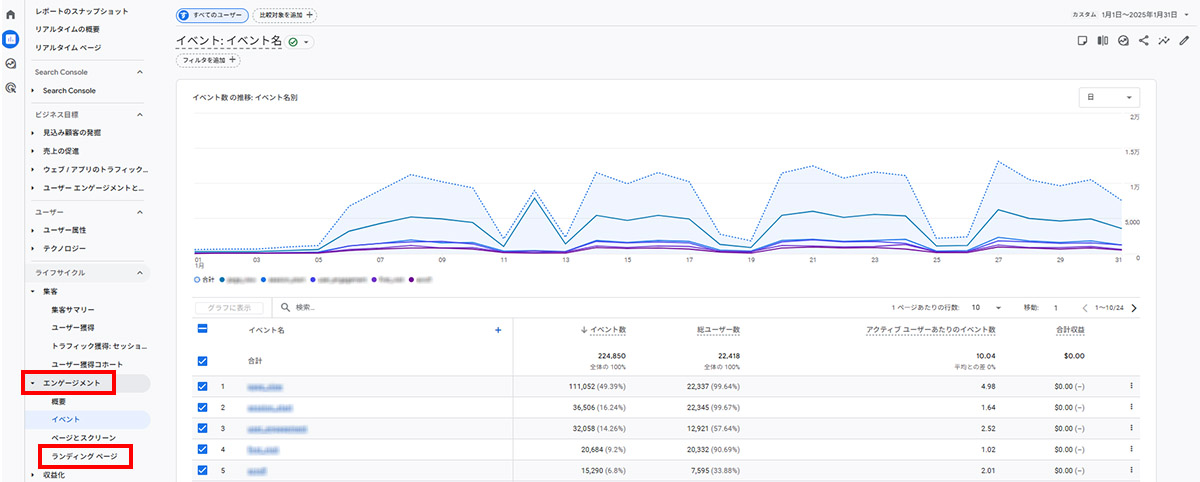
Task: Open the 日 granularity dropdown
Action: click(1110, 97)
